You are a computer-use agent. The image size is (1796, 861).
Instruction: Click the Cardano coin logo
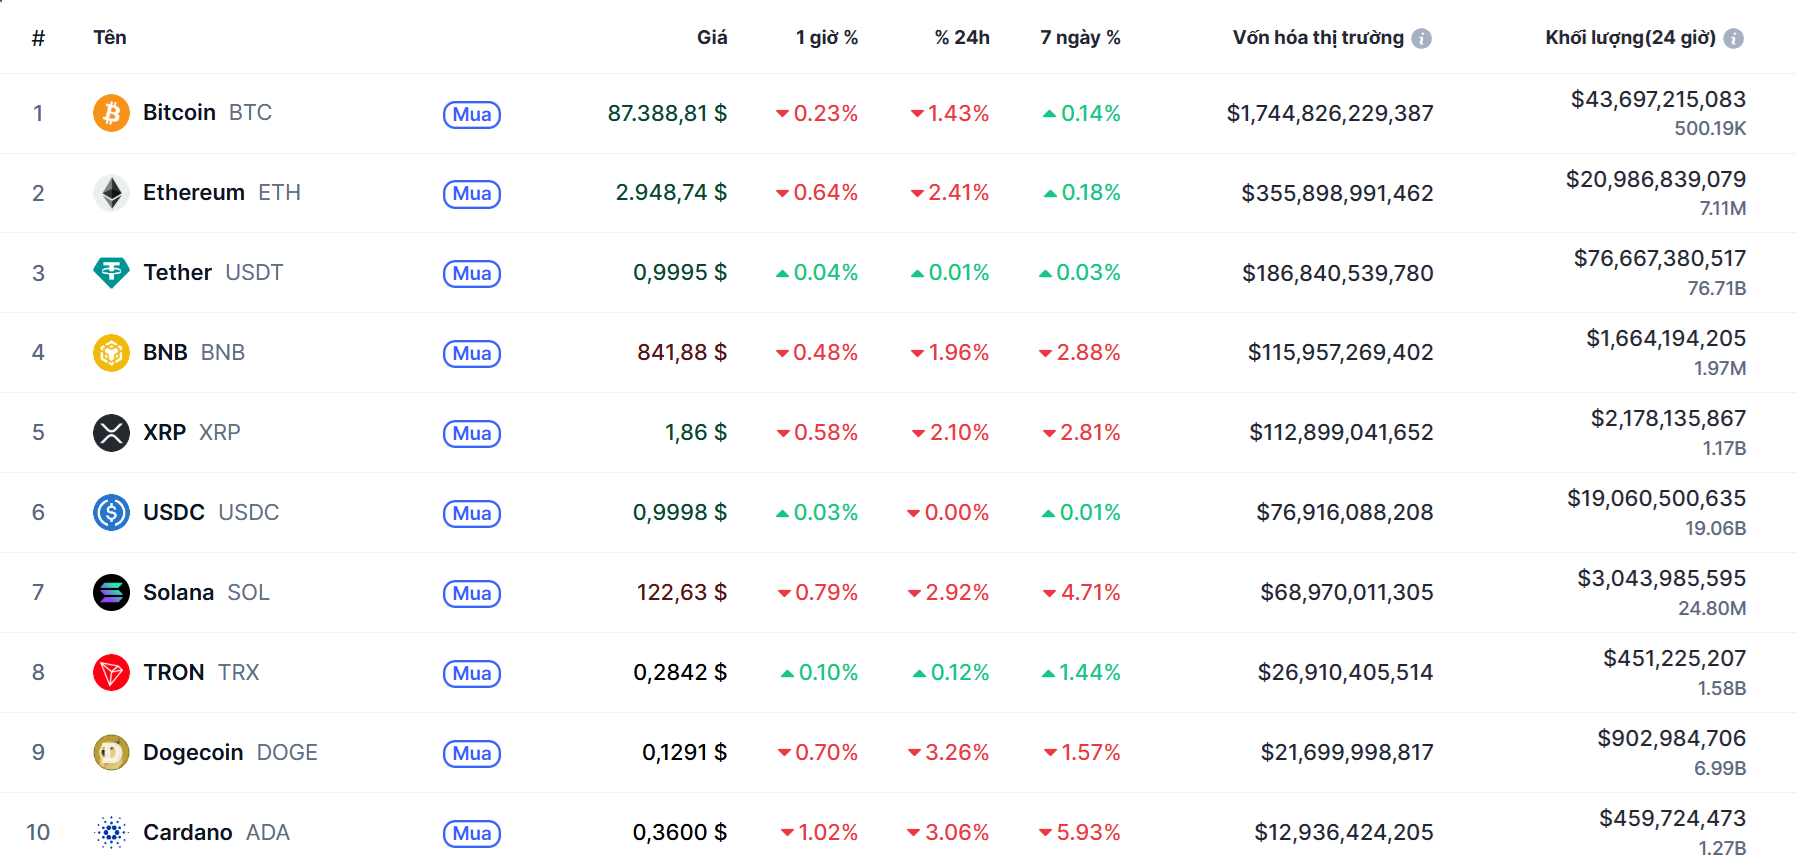[111, 832]
